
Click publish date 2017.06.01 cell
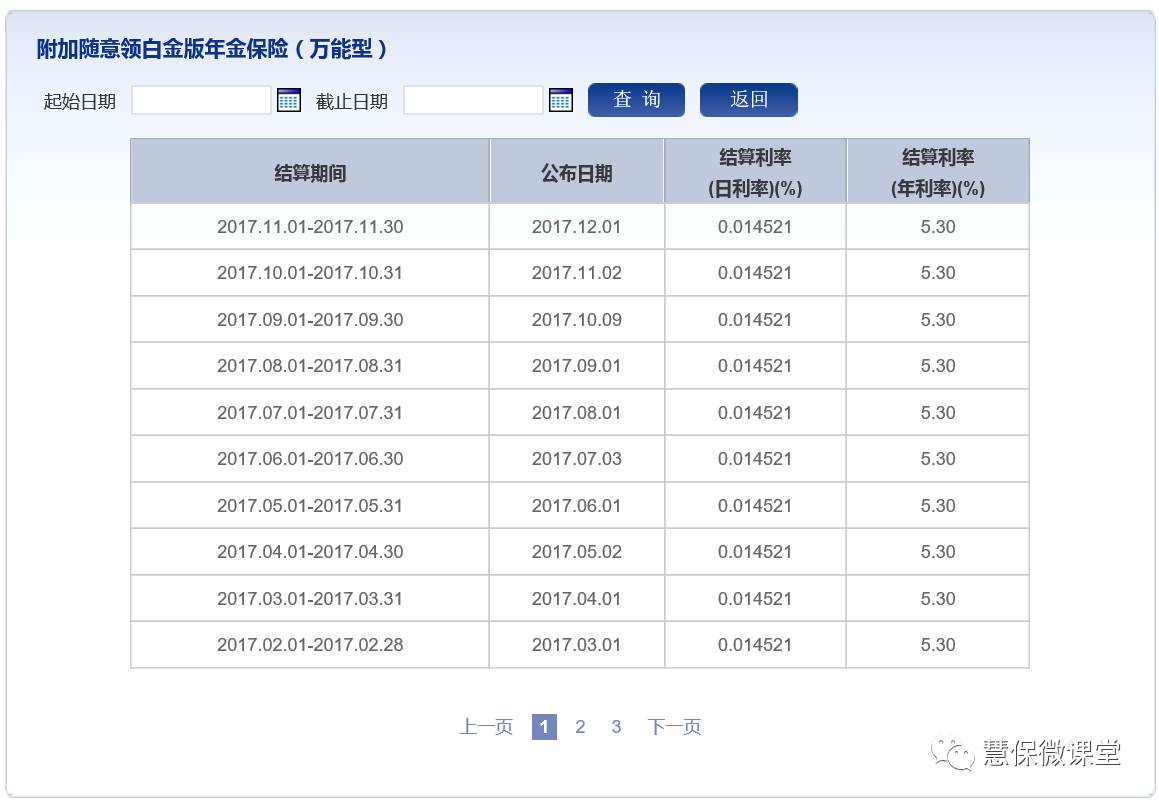pos(577,505)
